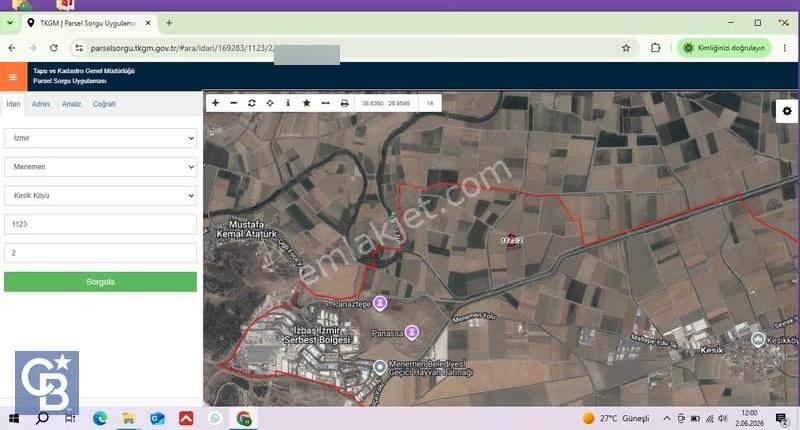Click the green Sorgula button
800x430 pixels.
100,282
